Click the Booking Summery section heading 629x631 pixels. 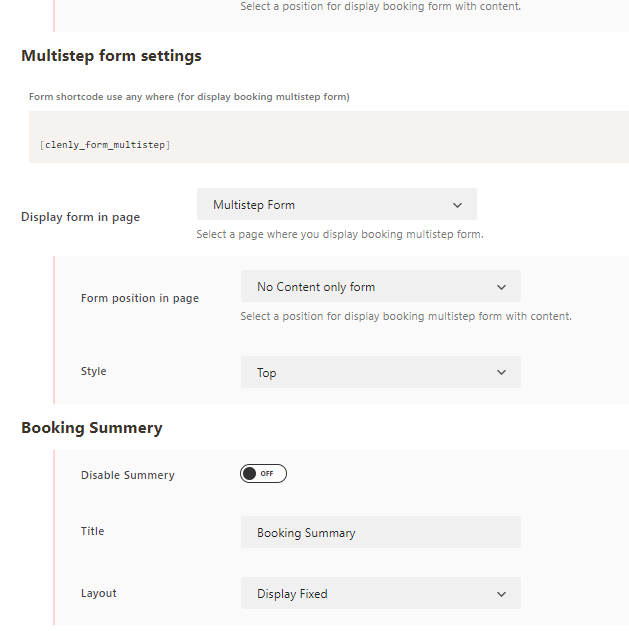[92, 428]
